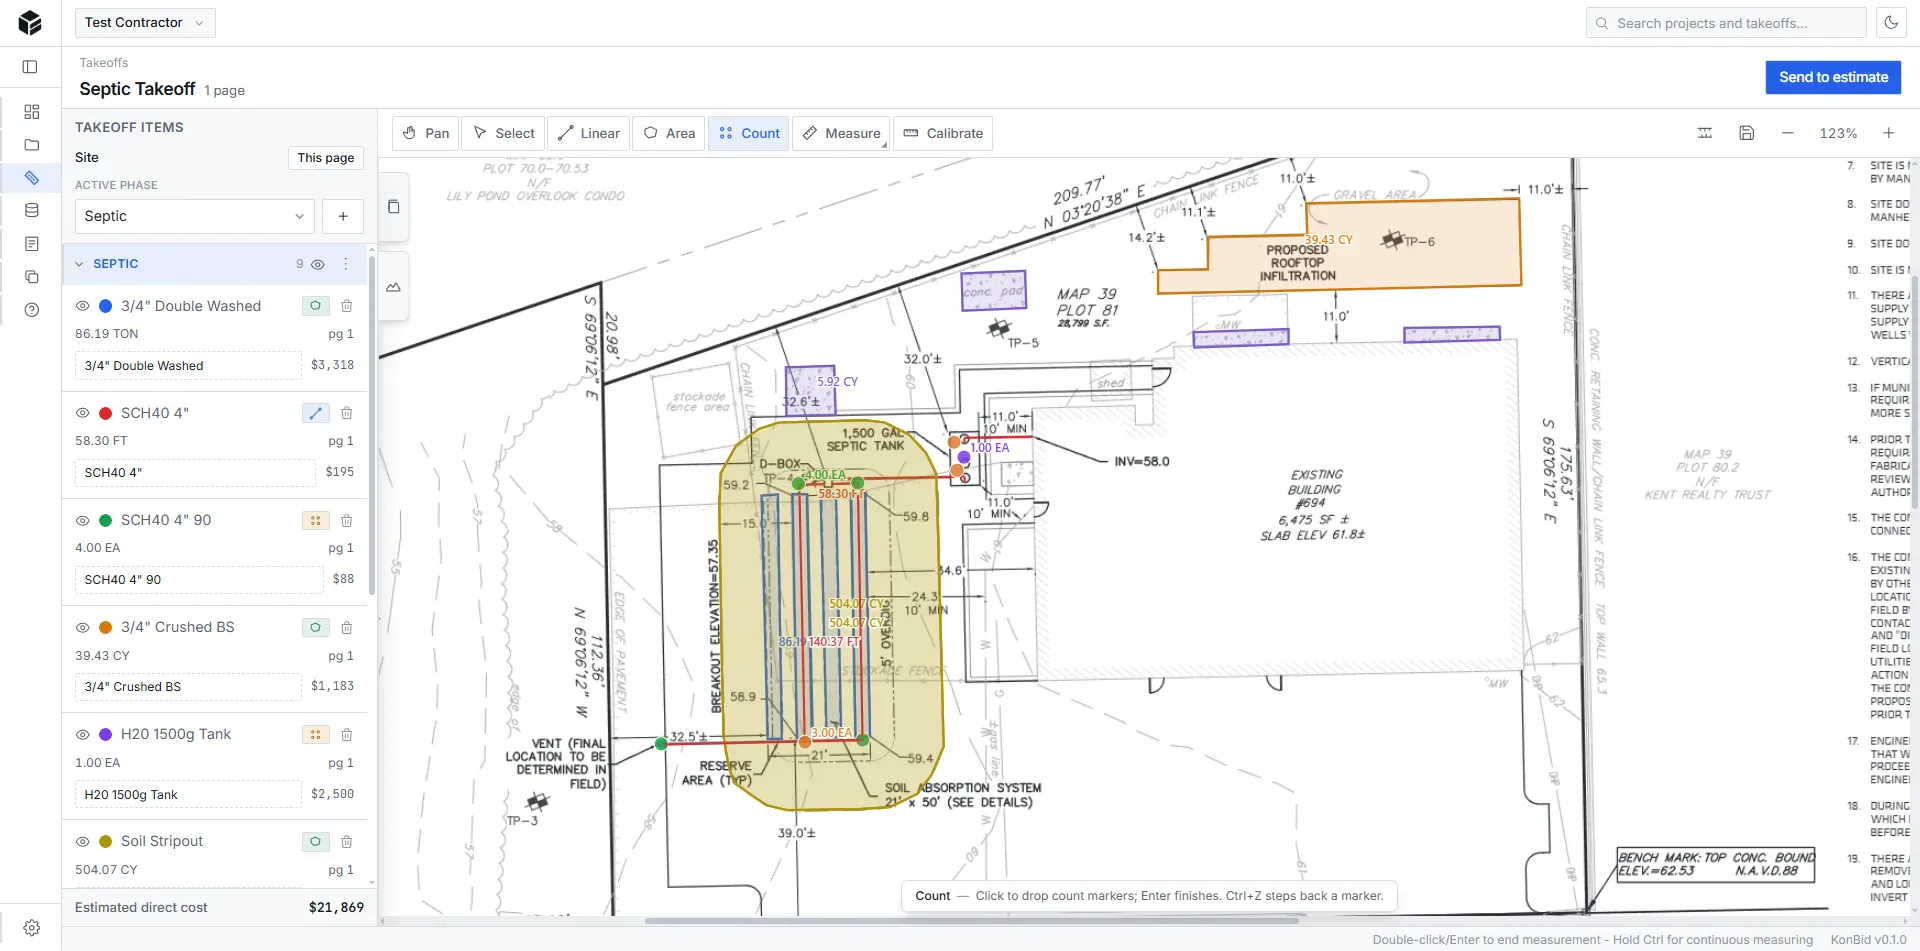Toggle visibility of SCH40 4" 90
1920x951 pixels.
(83, 521)
